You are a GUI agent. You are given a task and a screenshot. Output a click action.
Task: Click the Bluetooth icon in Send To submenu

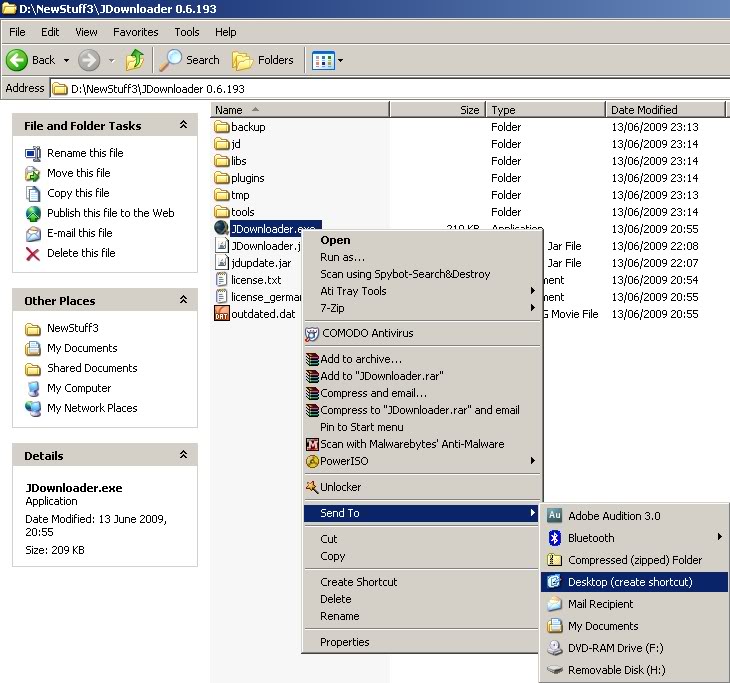[554, 538]
